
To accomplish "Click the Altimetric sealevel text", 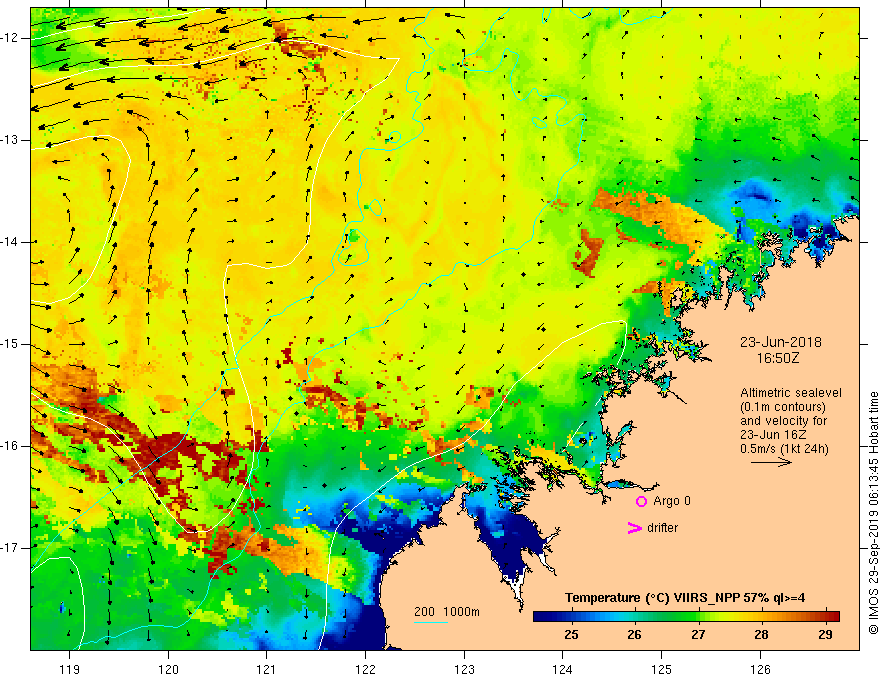I will pyautogui.click(x=791, y=393).
